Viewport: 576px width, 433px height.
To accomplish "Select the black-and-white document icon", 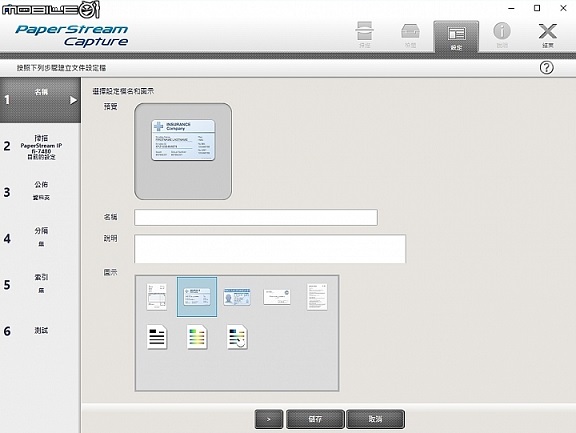I will 157,337.
